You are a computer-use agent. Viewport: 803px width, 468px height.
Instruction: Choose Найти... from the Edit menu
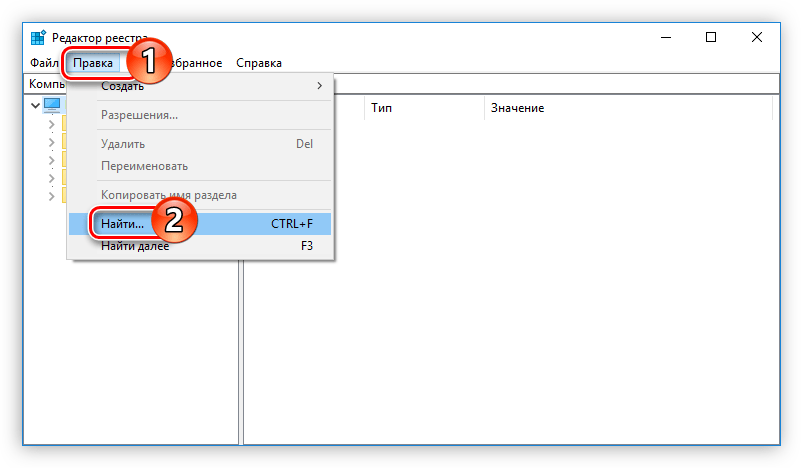point(121,224)
